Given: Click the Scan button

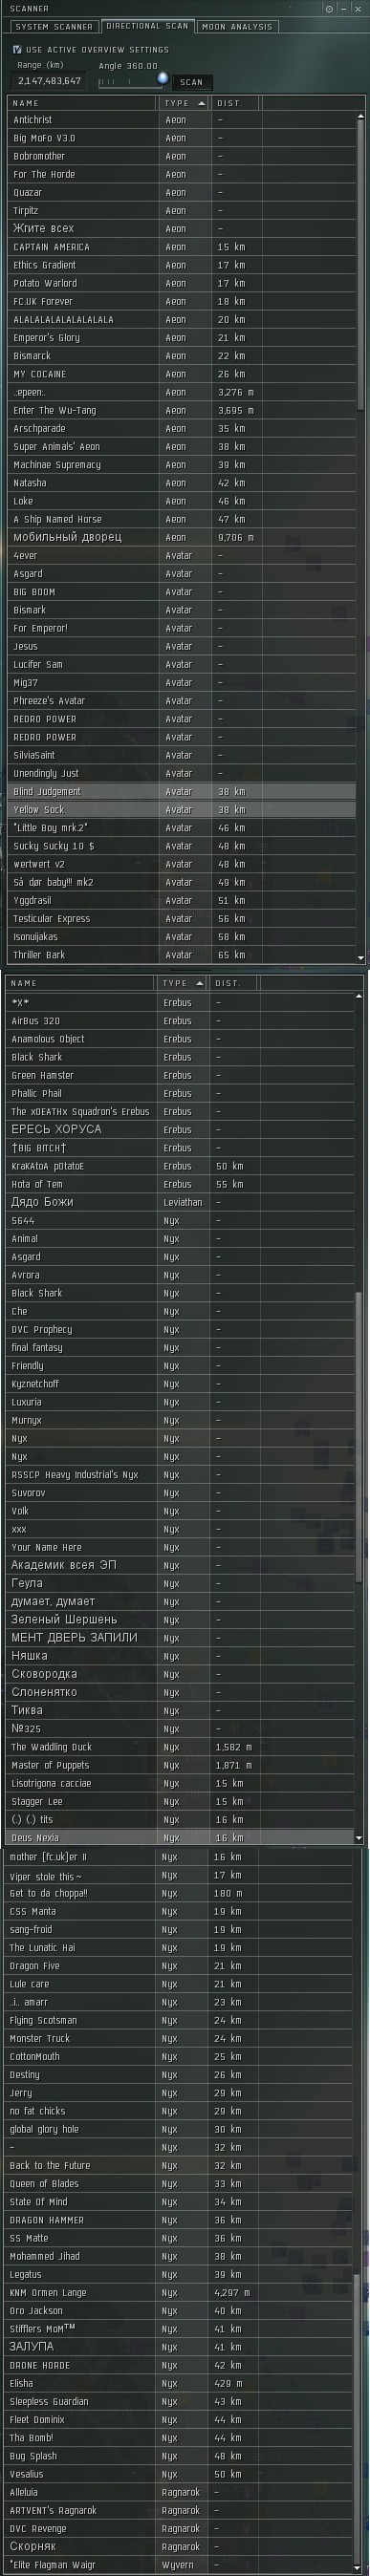Looking at the screenshot, I should (x=191, y=82).
